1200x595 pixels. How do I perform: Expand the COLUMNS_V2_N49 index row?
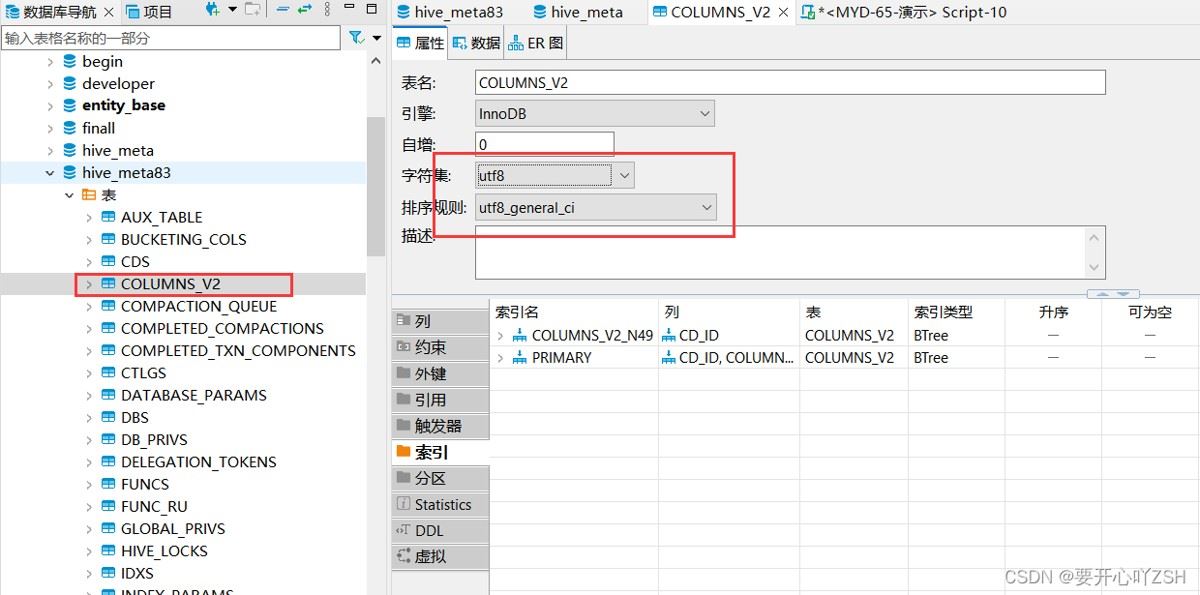pyautogui.click(x=500, y=335)
